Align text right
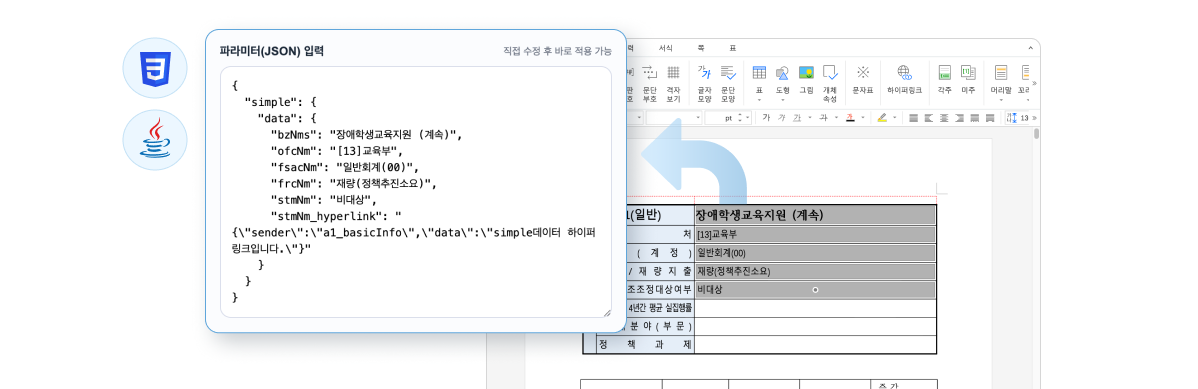This screenshot has height=389, width=1198. click(959, 118)
